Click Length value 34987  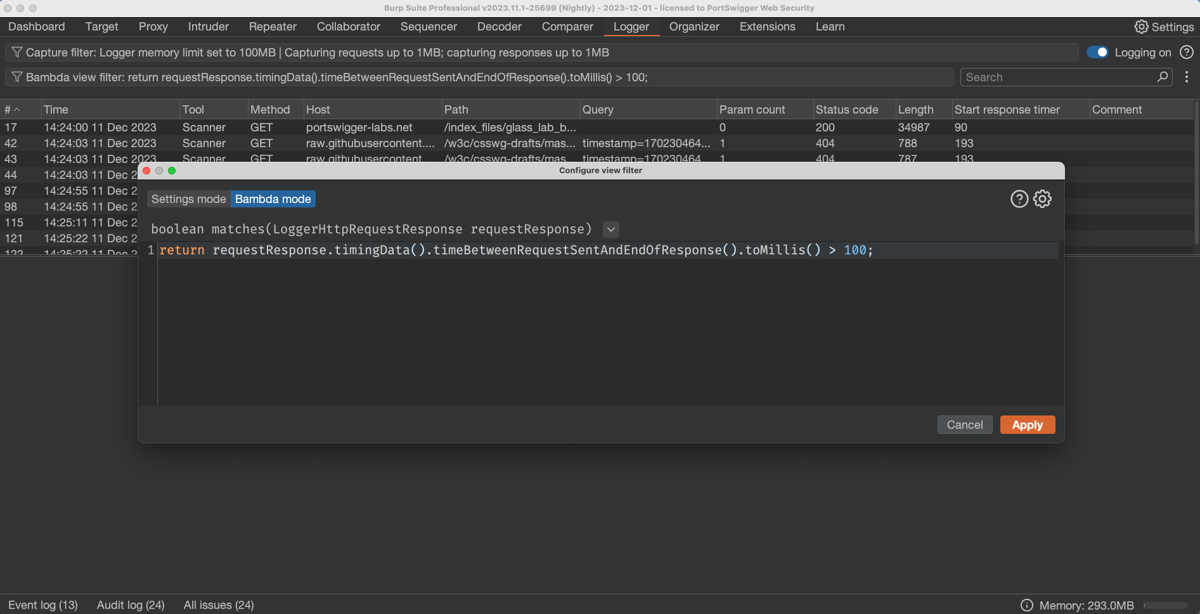pyautogui.click(x=914, y=127)
